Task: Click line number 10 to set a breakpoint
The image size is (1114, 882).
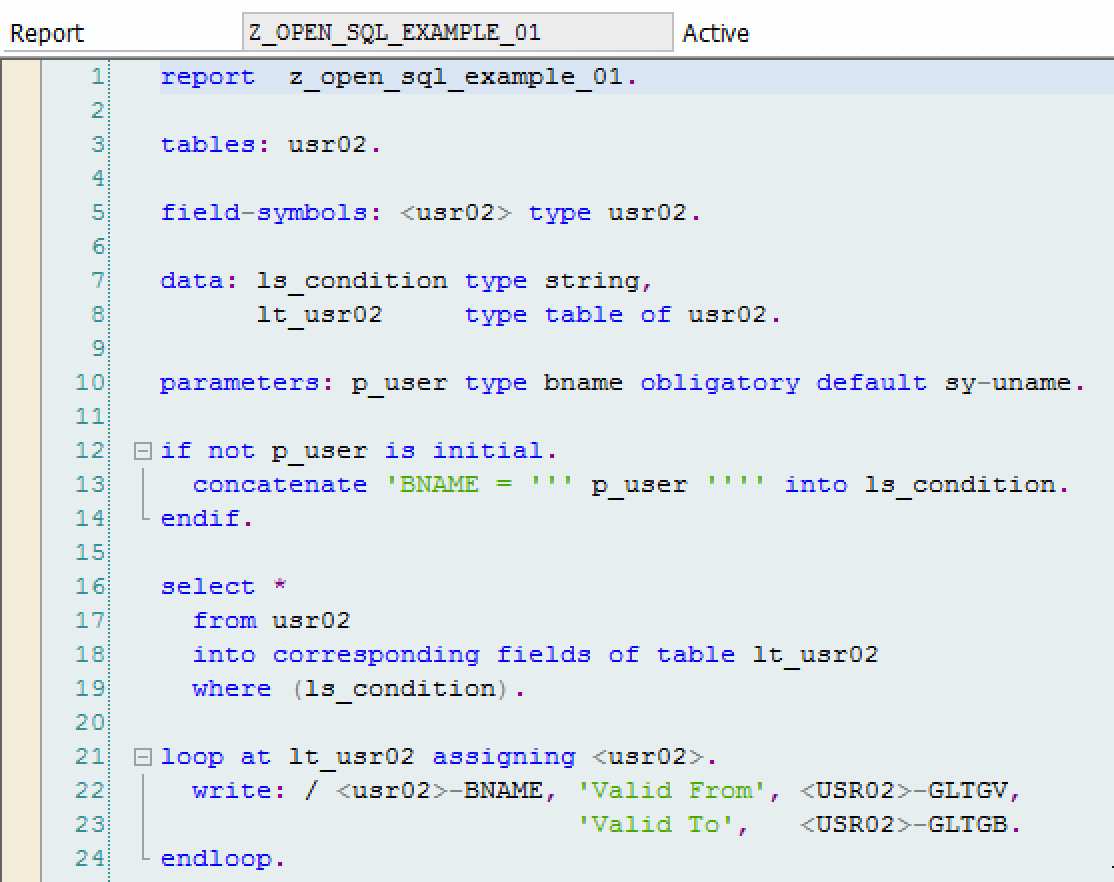Action: pos(90,382)
